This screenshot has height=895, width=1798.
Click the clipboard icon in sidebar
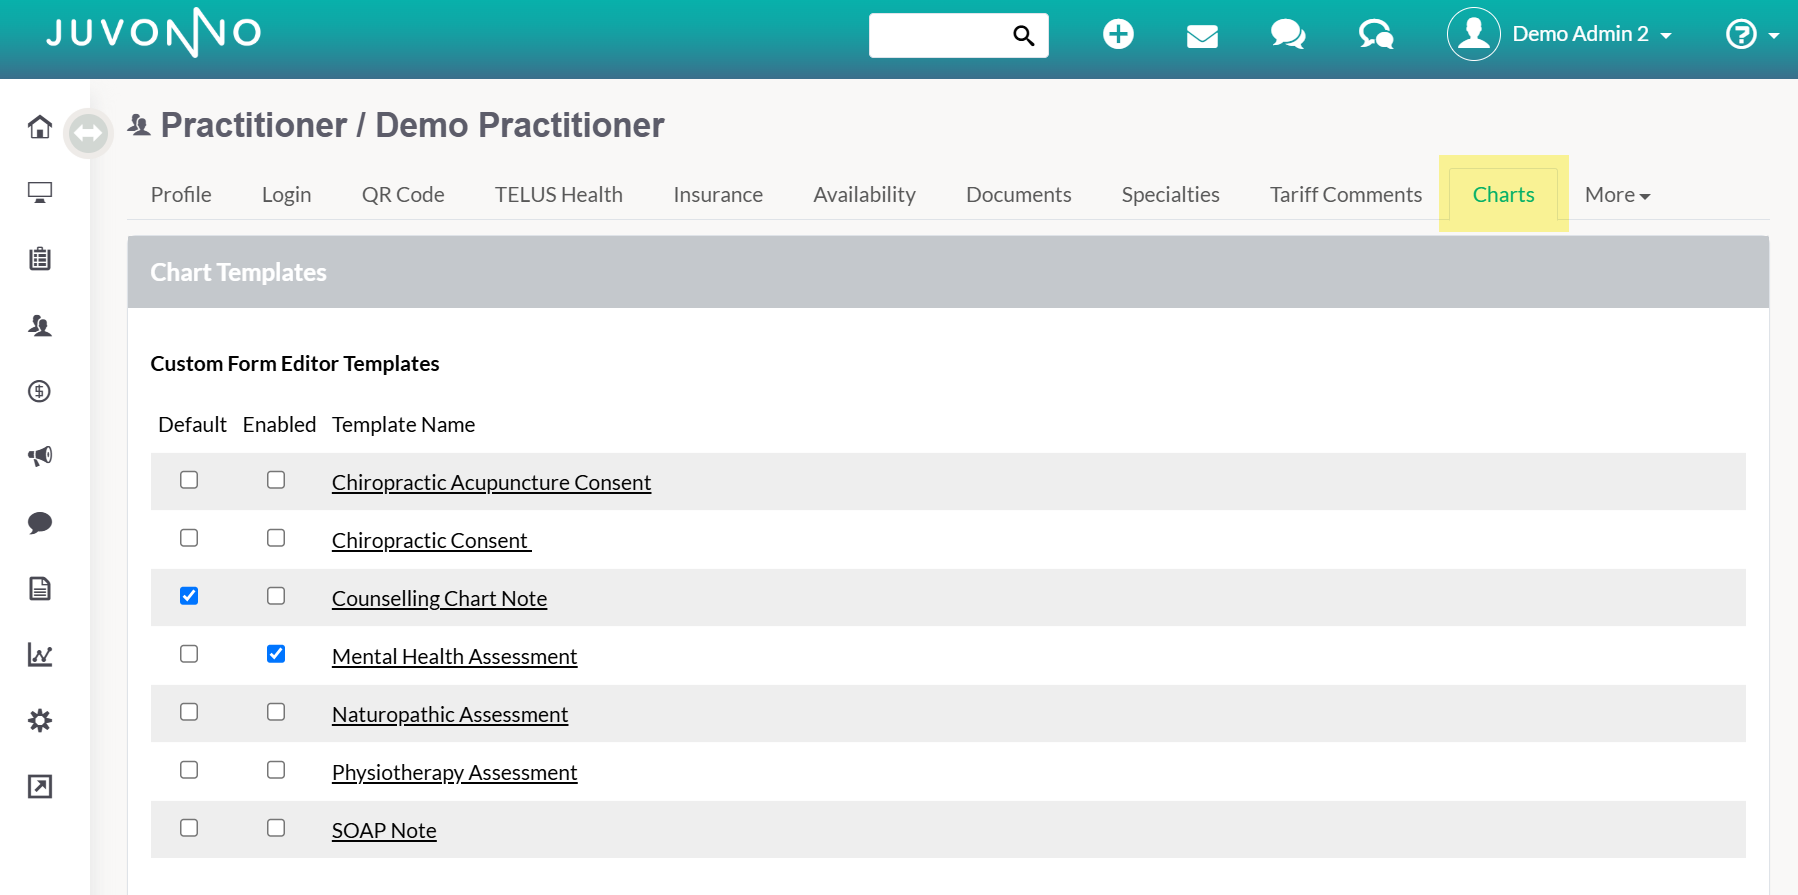click(x=40, y=259)
